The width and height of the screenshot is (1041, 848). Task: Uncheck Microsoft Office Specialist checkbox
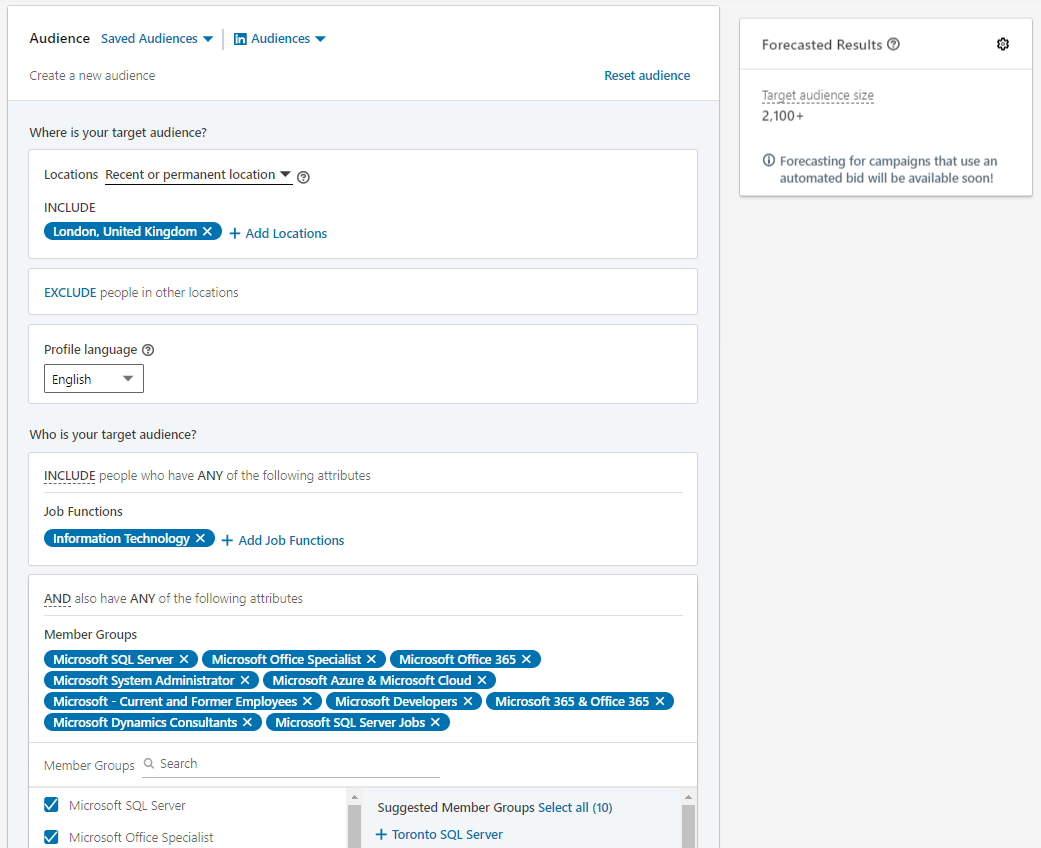tap(51, 837)
